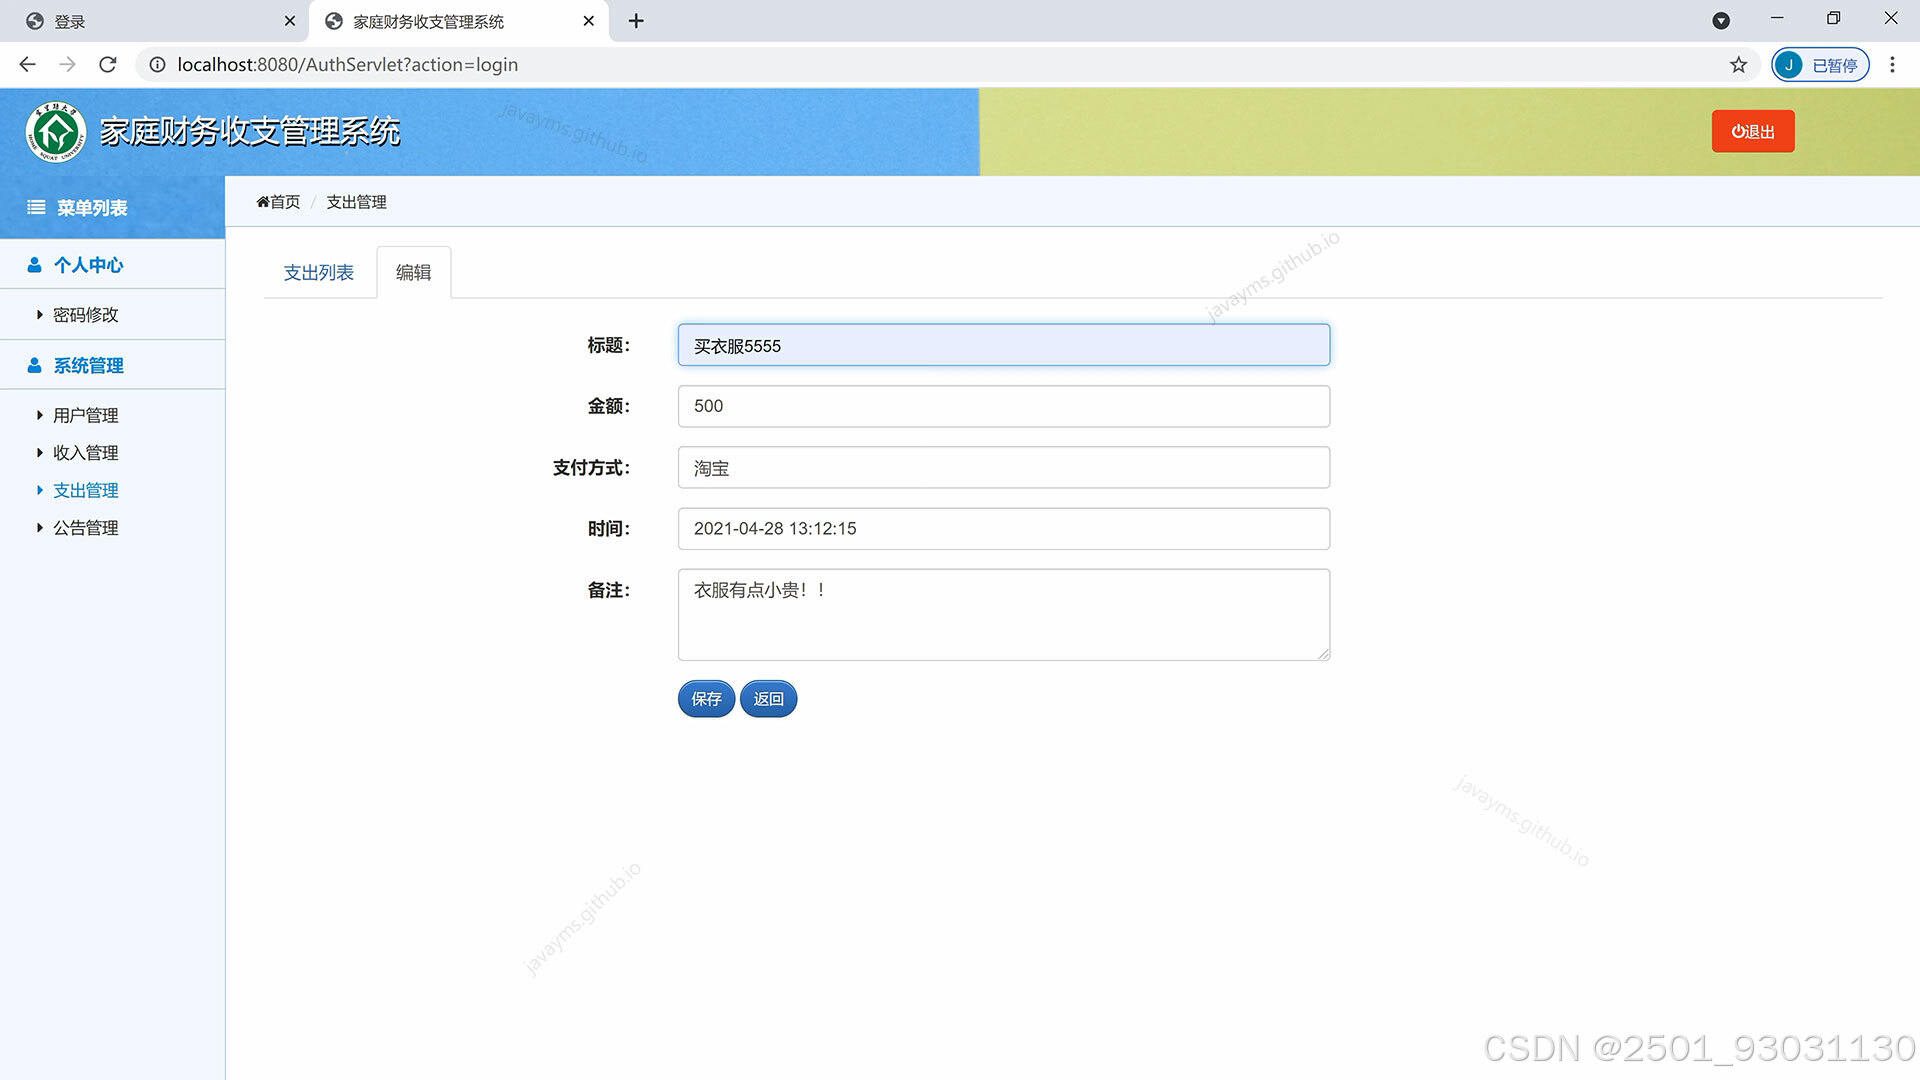Focus the 金额 input field
This screenshot has width=1920, height=1080.
point(1004,407)
